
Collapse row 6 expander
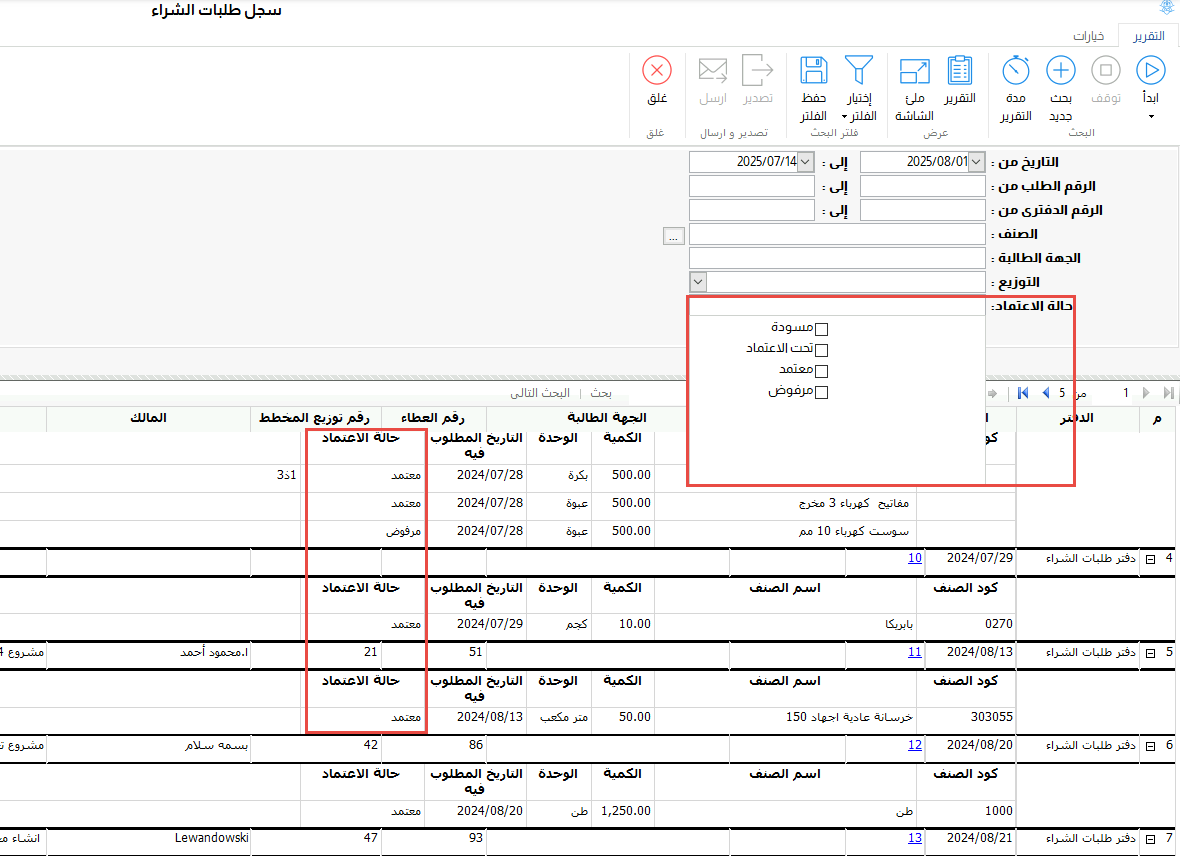pos(1151,746)
